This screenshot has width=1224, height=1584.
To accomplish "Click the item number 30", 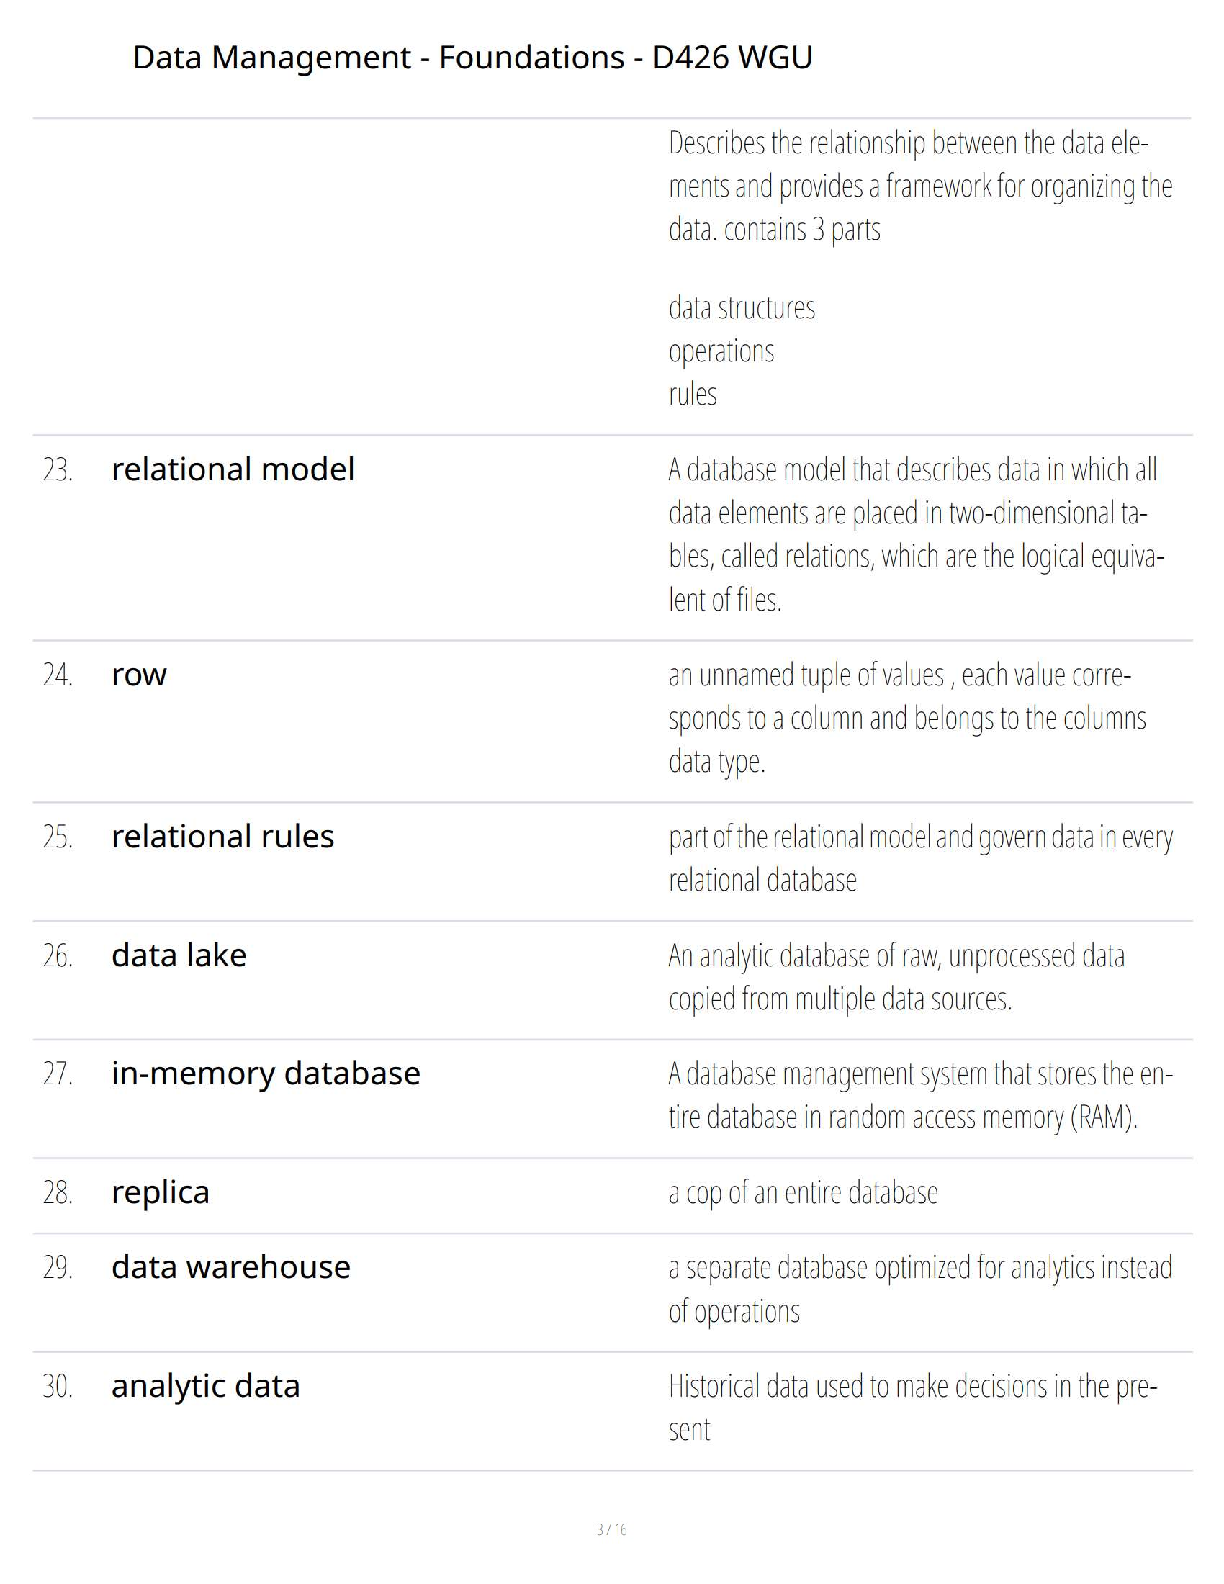I will point(58,1387).
